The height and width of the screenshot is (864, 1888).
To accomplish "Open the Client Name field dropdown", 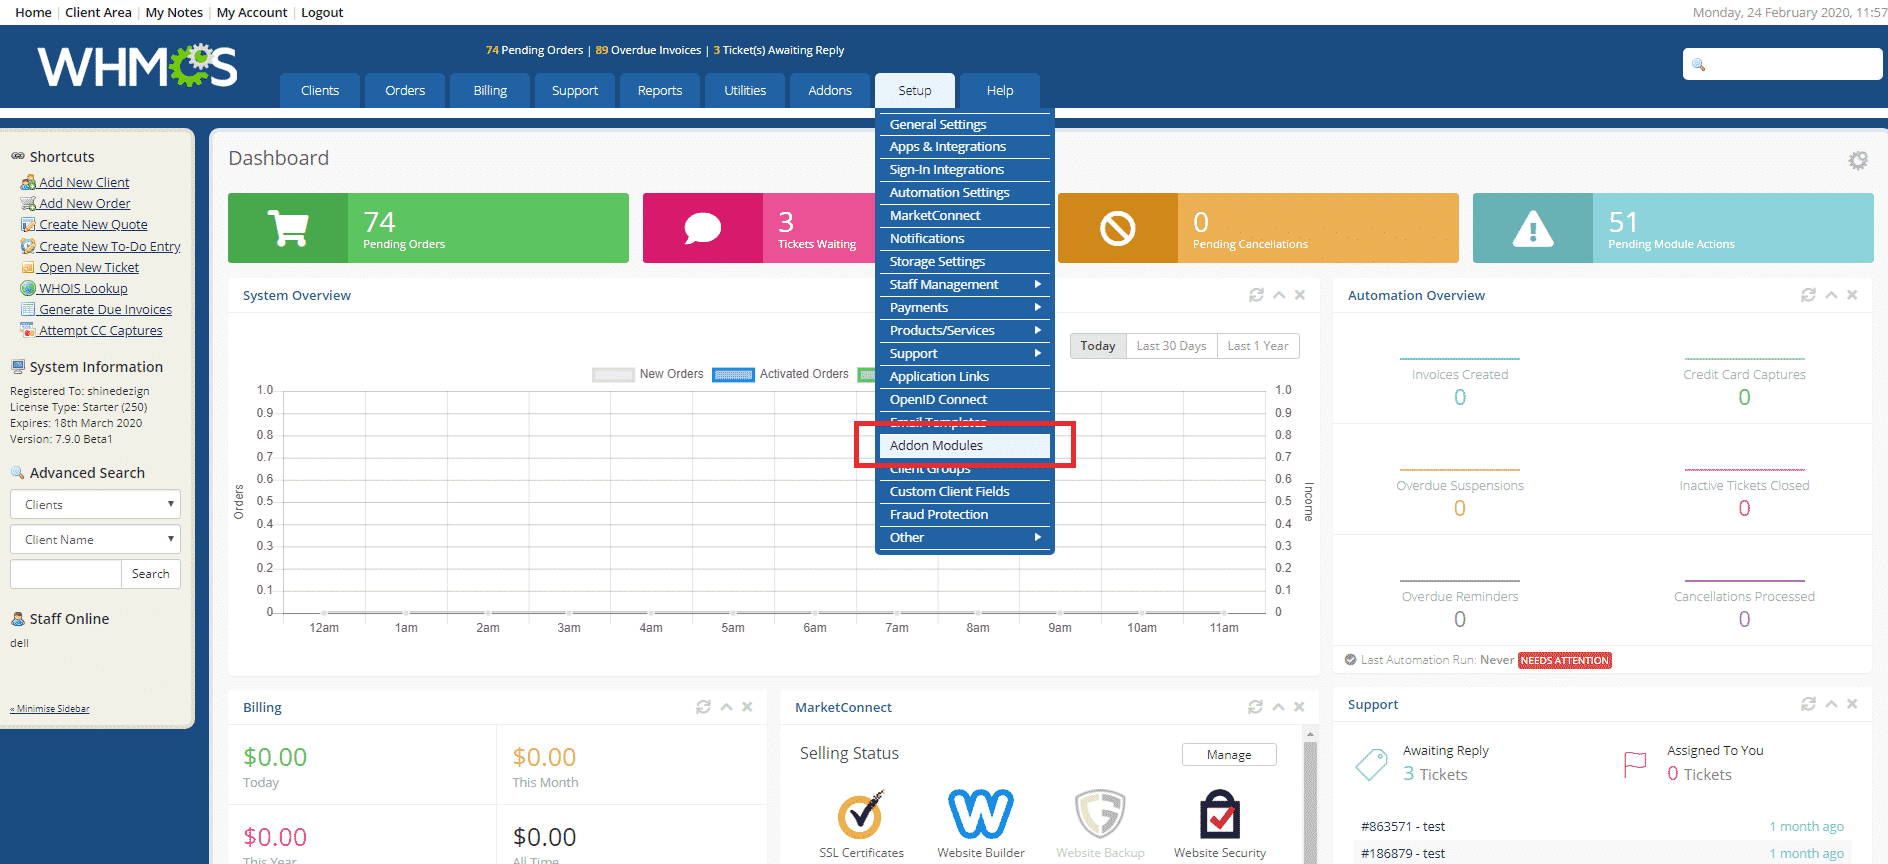I will (x=95, y=540).
